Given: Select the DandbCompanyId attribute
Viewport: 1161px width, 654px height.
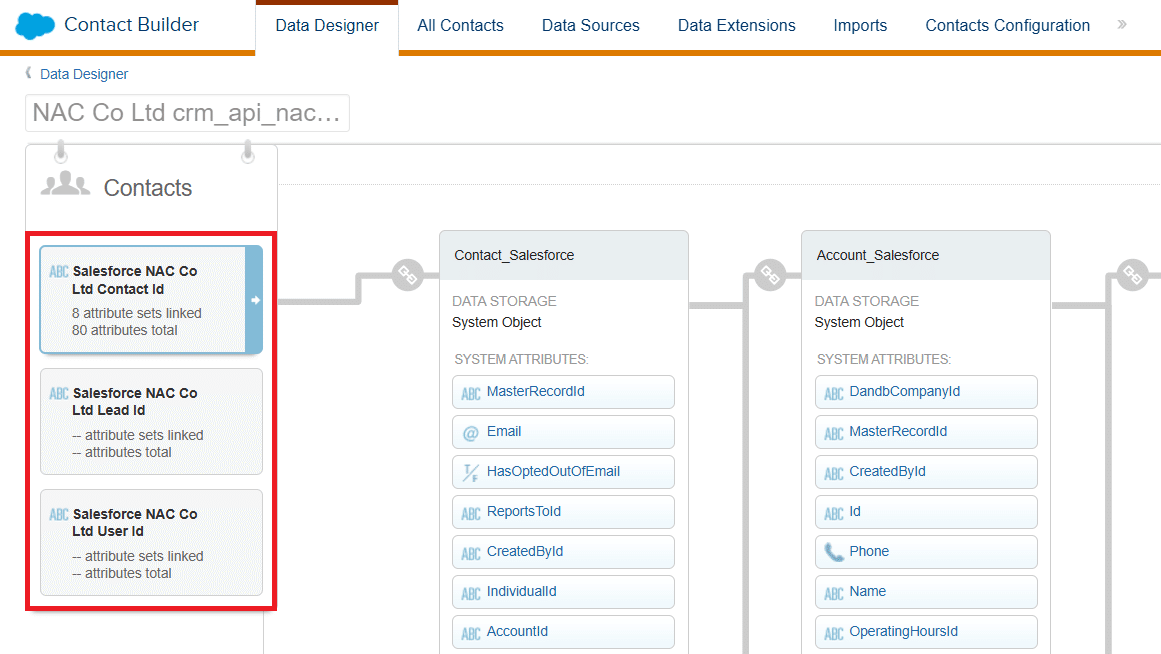Looking at the screenshot, I should click(926, 392).
